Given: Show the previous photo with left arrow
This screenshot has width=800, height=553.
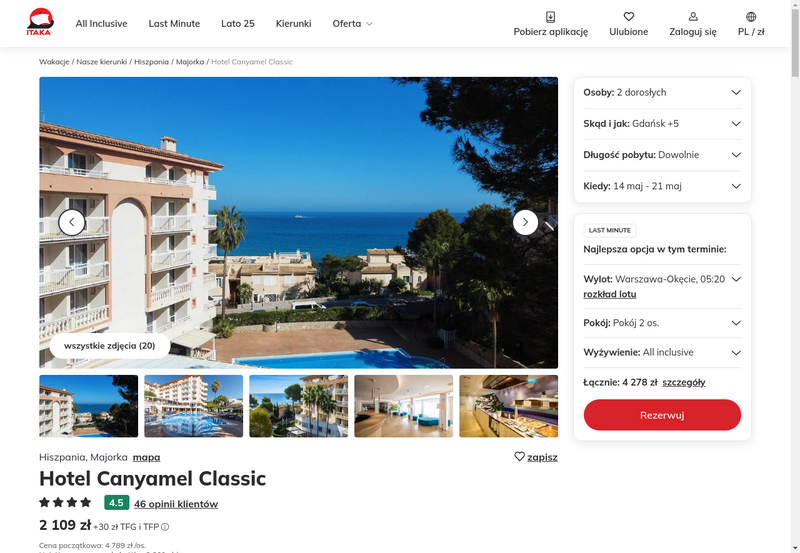Looking at the screenshot, I should click(x=72, y=222).
